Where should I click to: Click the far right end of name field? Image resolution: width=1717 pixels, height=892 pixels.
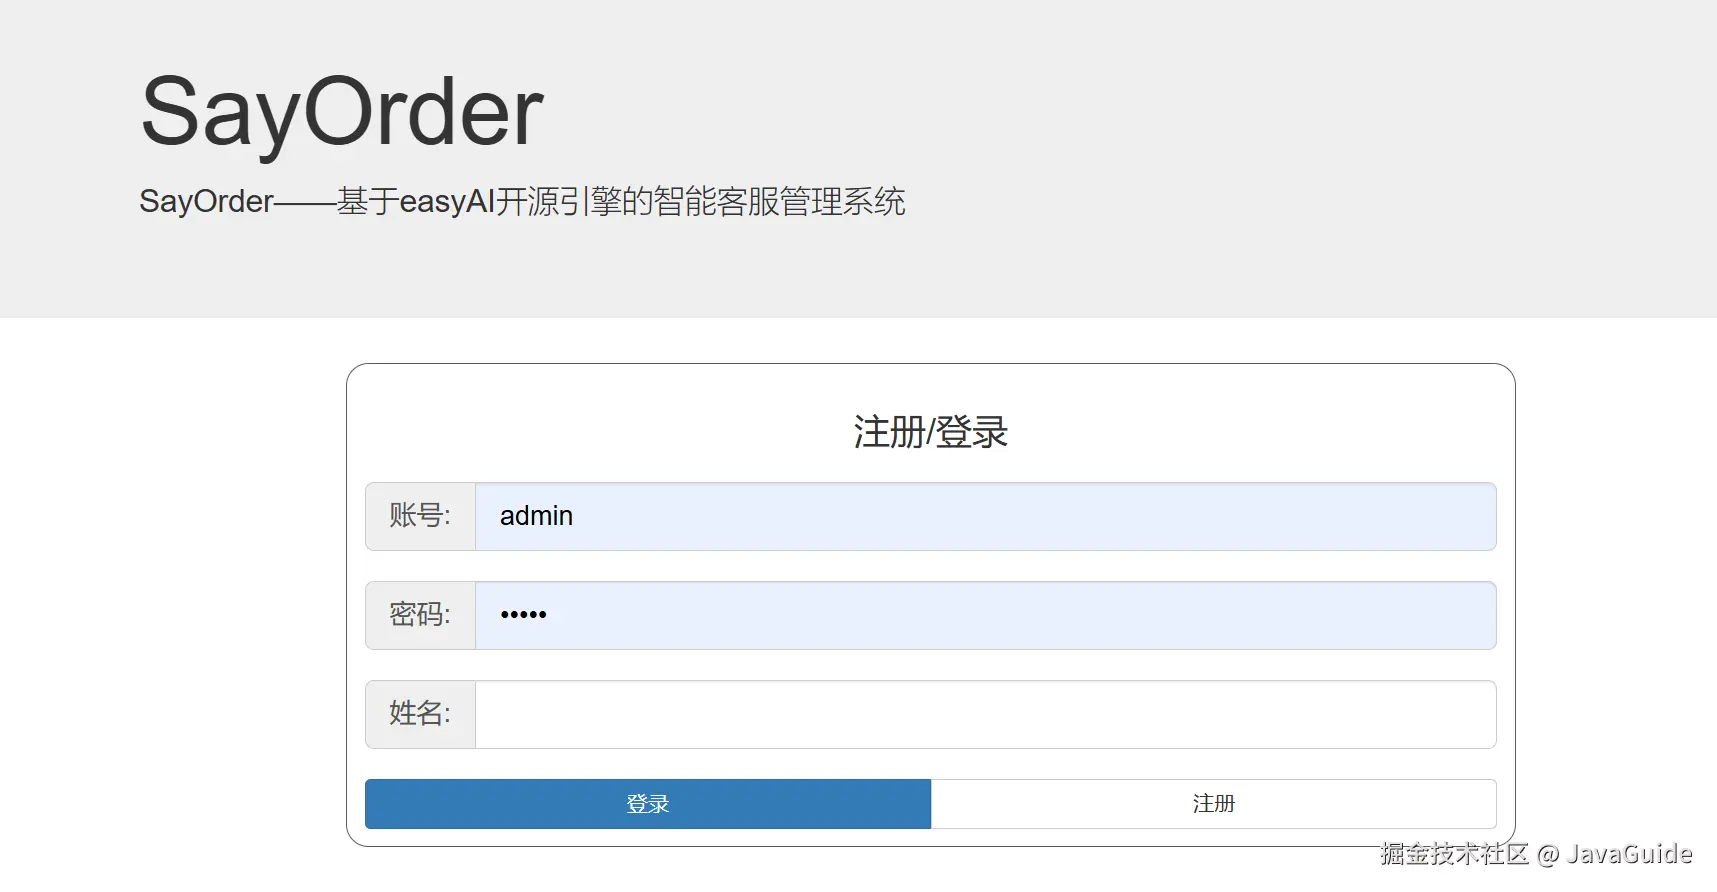(x=1475, y=714)
